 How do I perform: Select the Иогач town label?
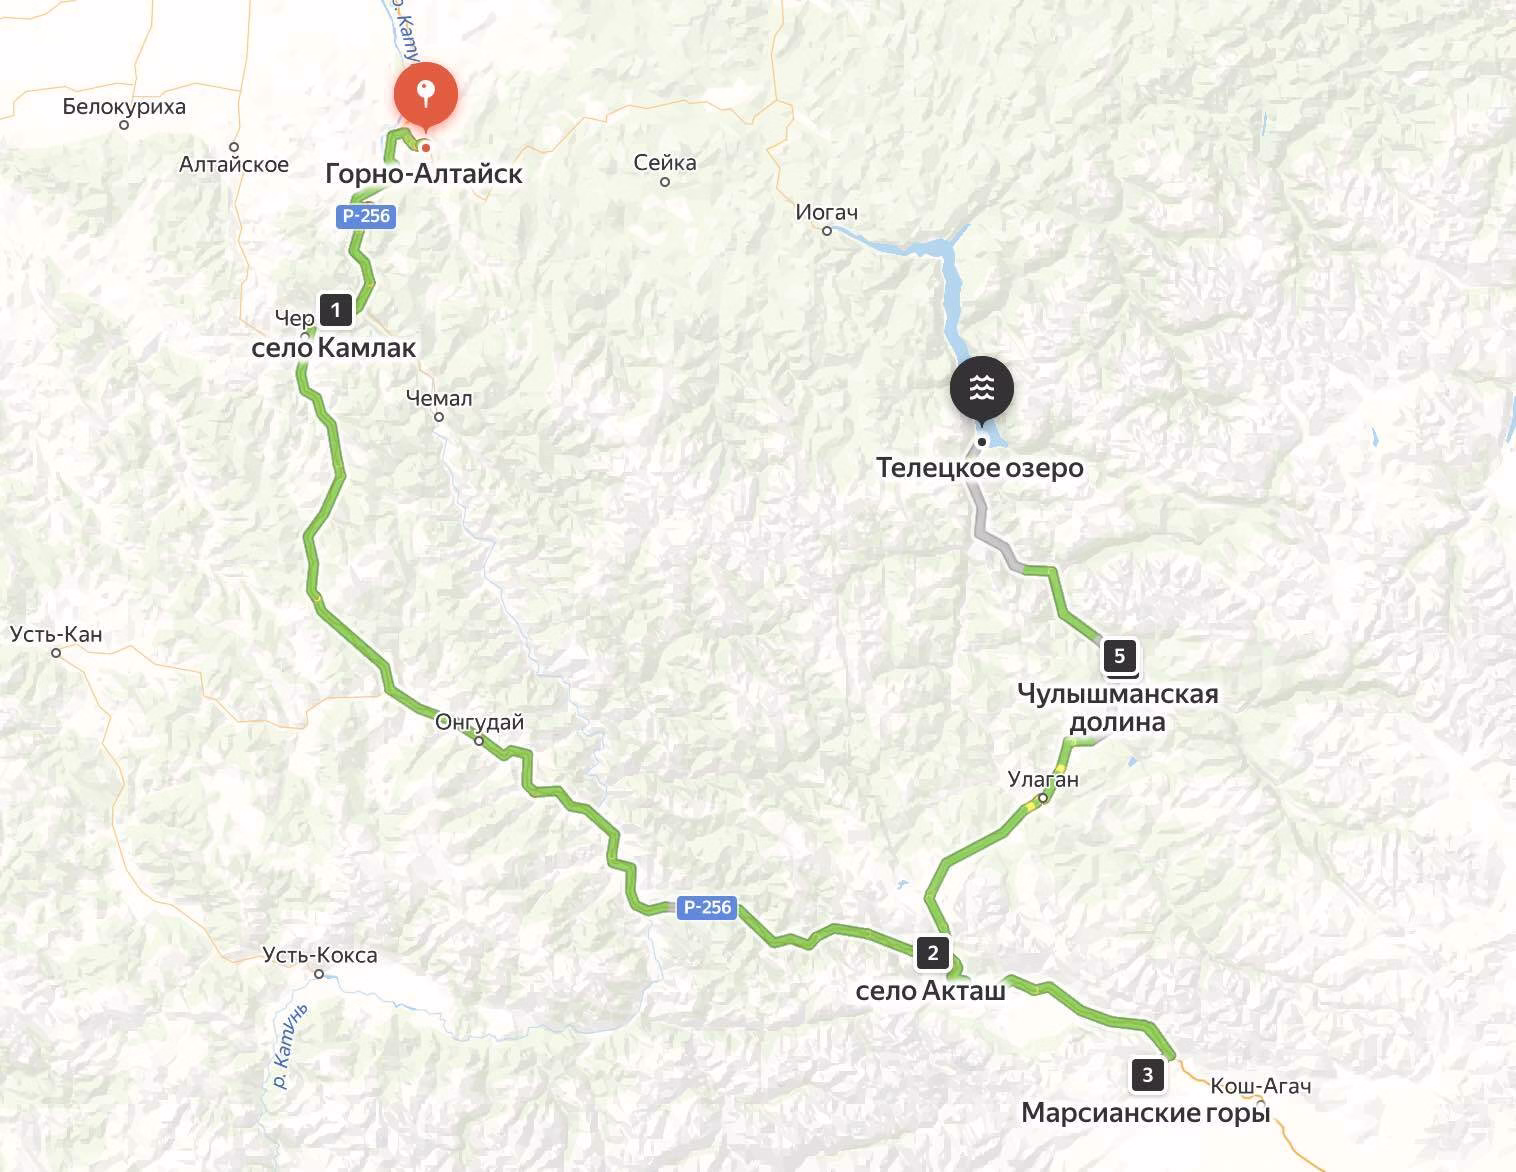[x=827, y=212]
